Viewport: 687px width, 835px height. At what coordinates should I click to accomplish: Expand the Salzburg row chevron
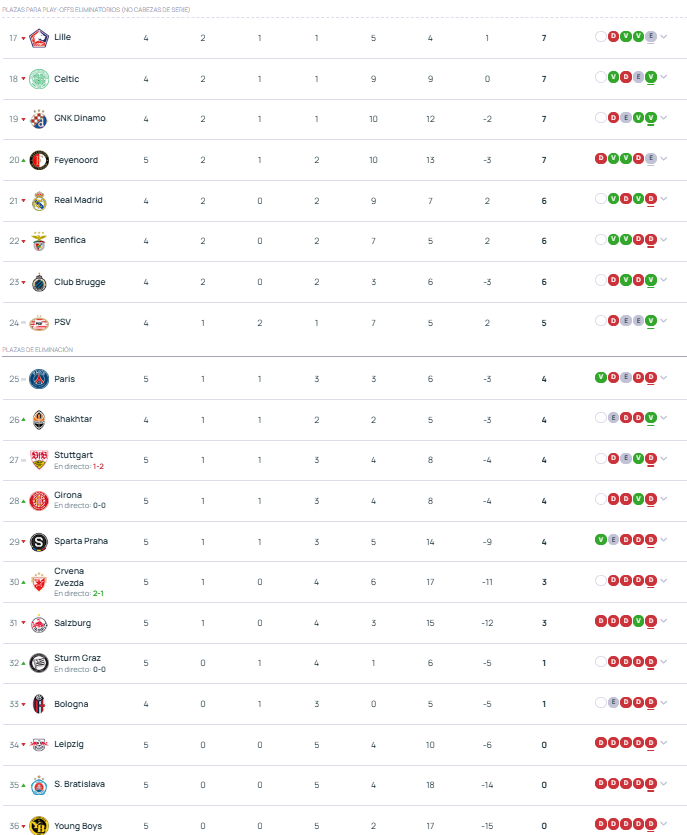664,621
